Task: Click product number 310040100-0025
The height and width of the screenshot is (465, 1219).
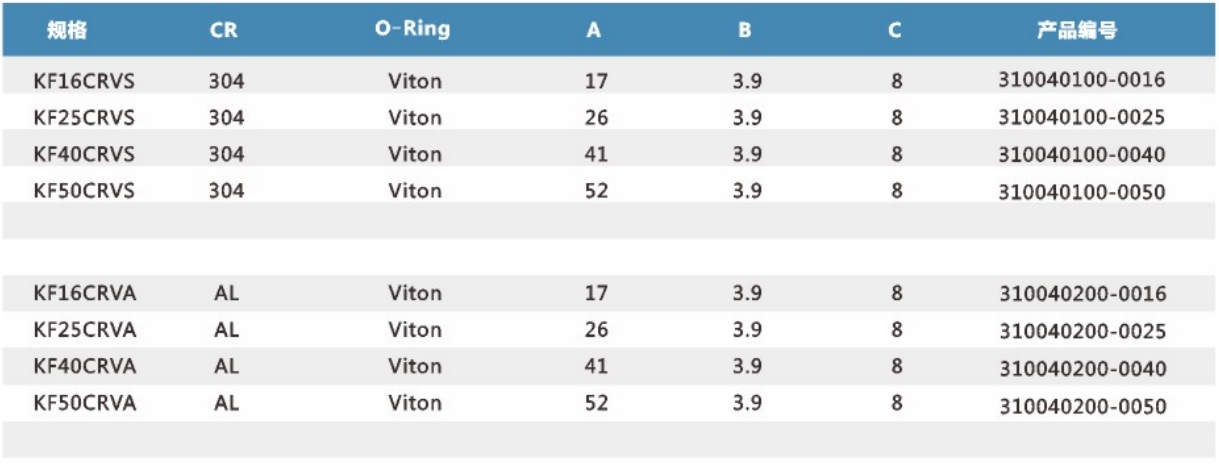Action: tap(1082, 118)
